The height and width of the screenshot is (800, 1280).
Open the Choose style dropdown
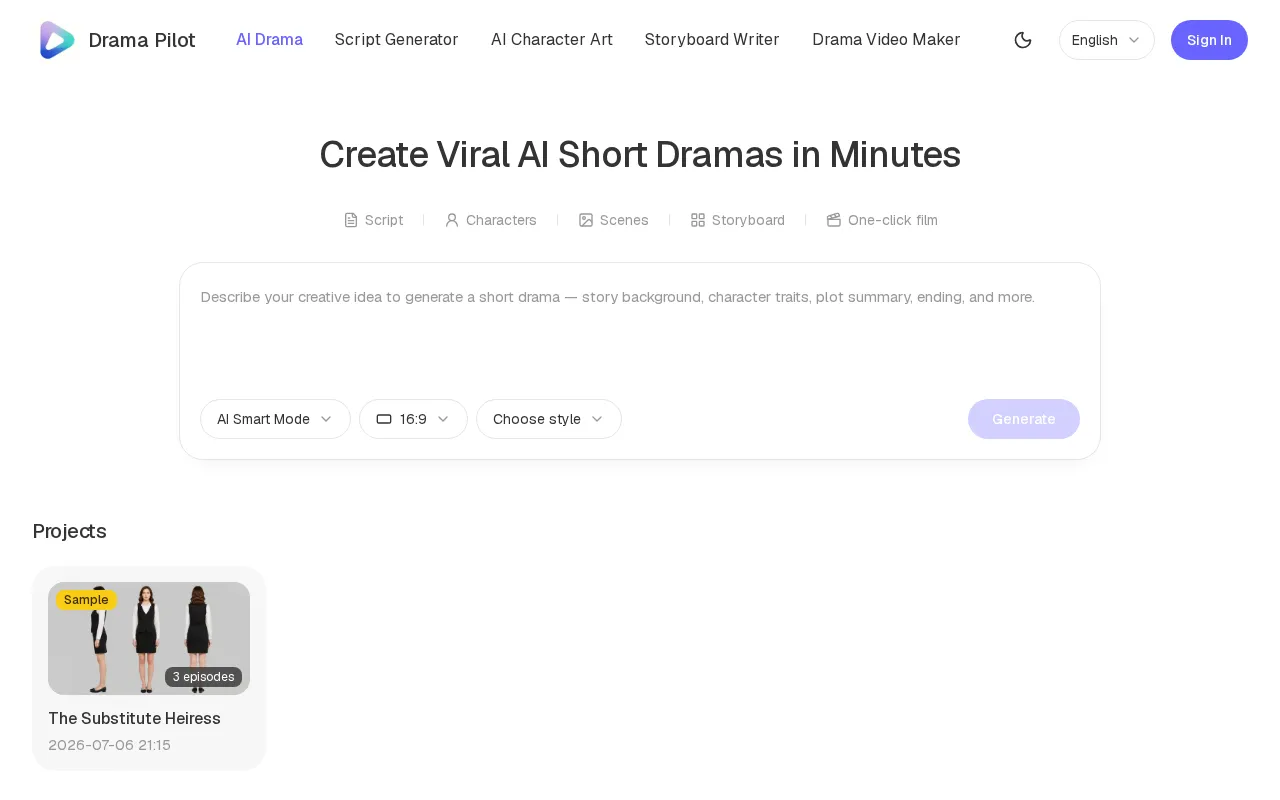(549, 419)
